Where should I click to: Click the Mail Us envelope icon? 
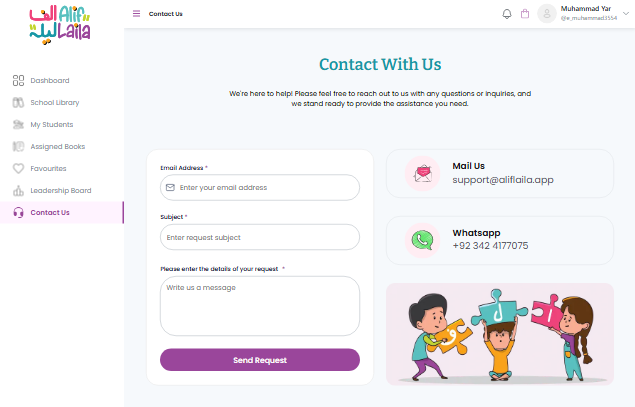[x=422, y=174]
